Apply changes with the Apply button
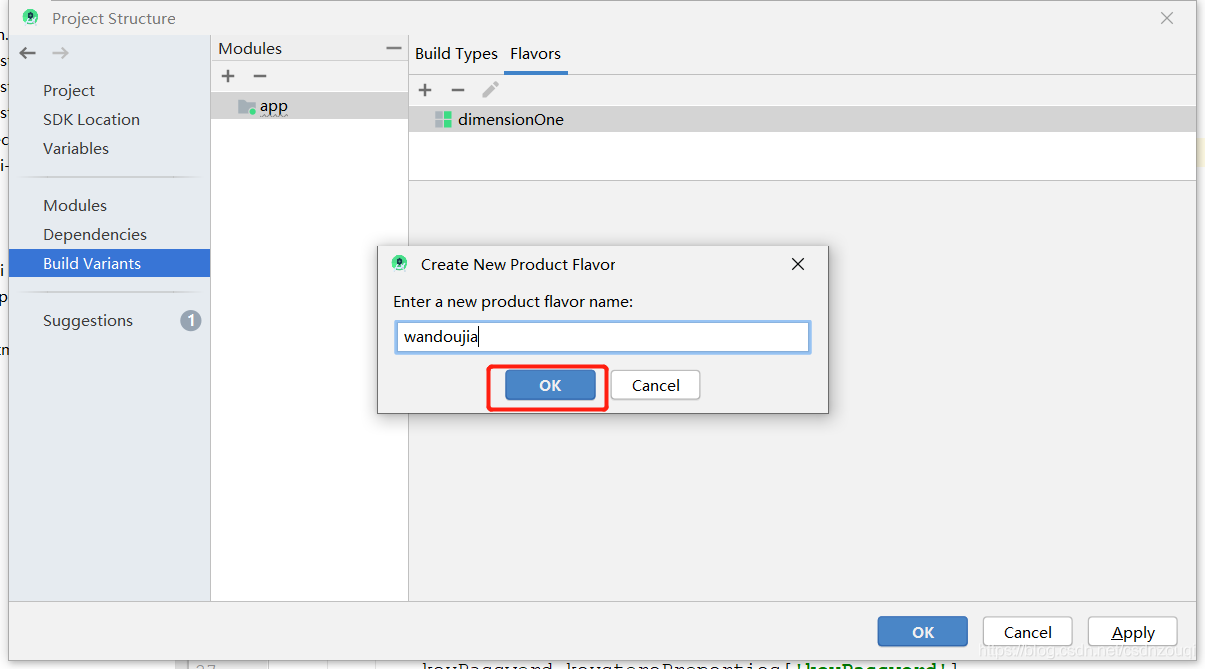The height and width of the screenshot is (669, 1205). pyautogui.click(x=1133, y=632)
